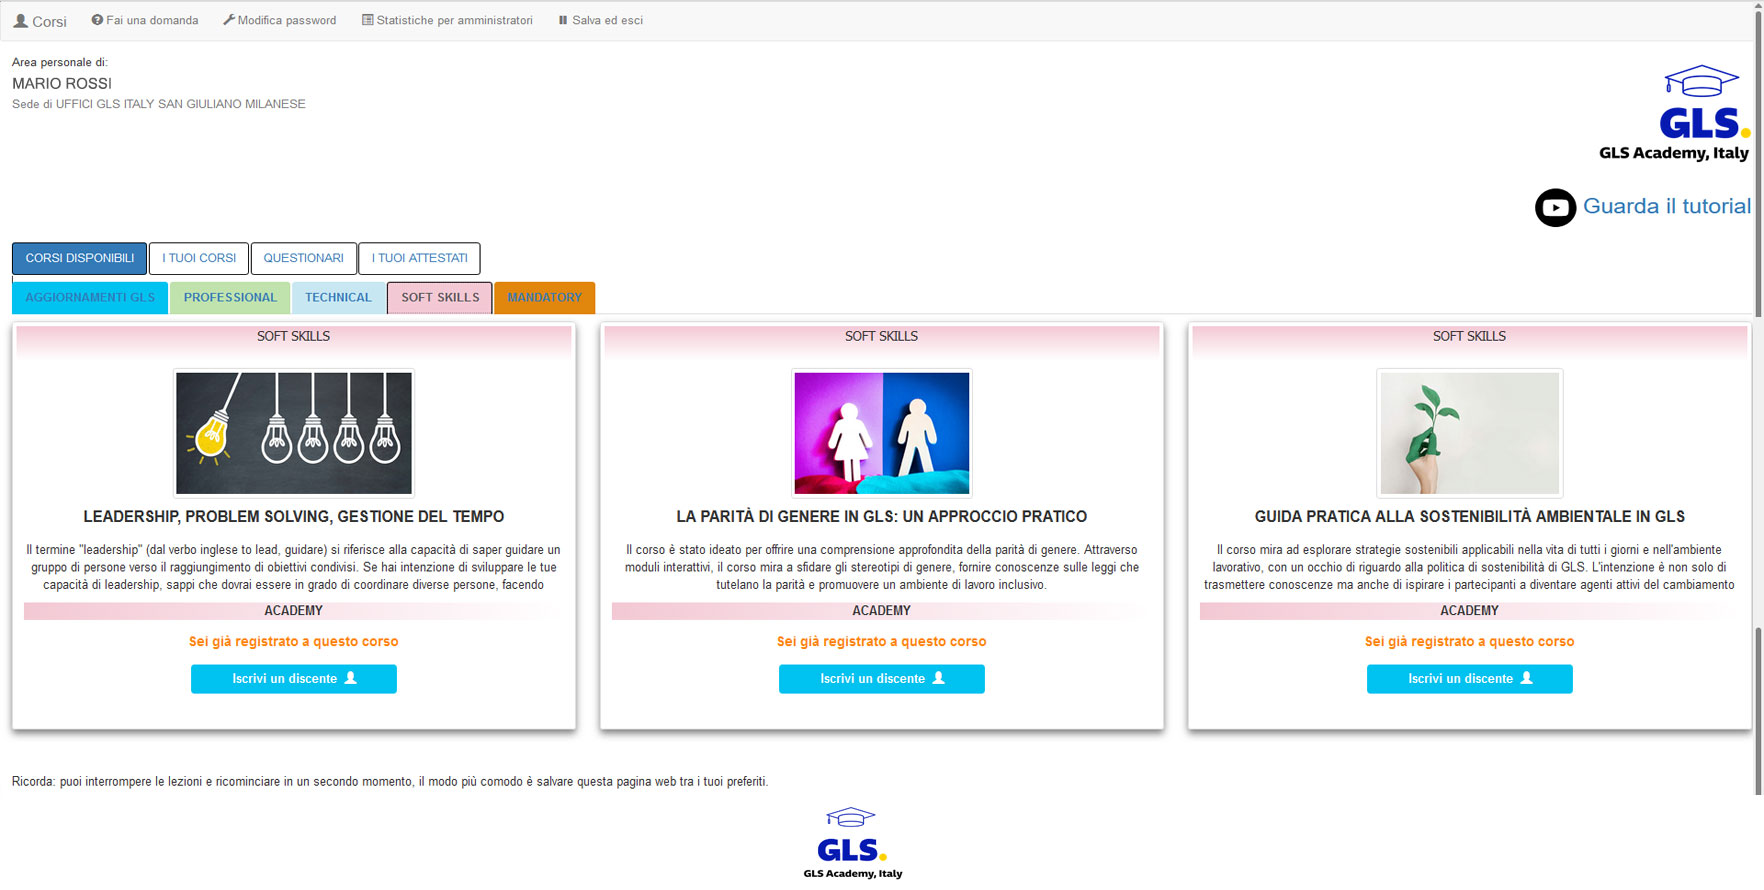Click the GLS Academy footer logo

tap(852, 844)
